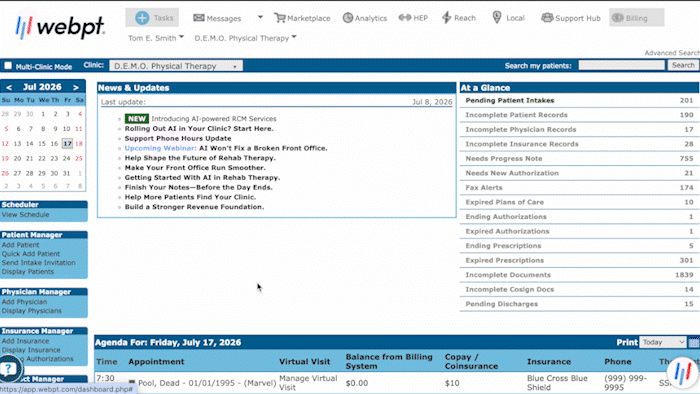Open the Support Hub icon
The image size is (700, 394).
(x=547, y=18)
